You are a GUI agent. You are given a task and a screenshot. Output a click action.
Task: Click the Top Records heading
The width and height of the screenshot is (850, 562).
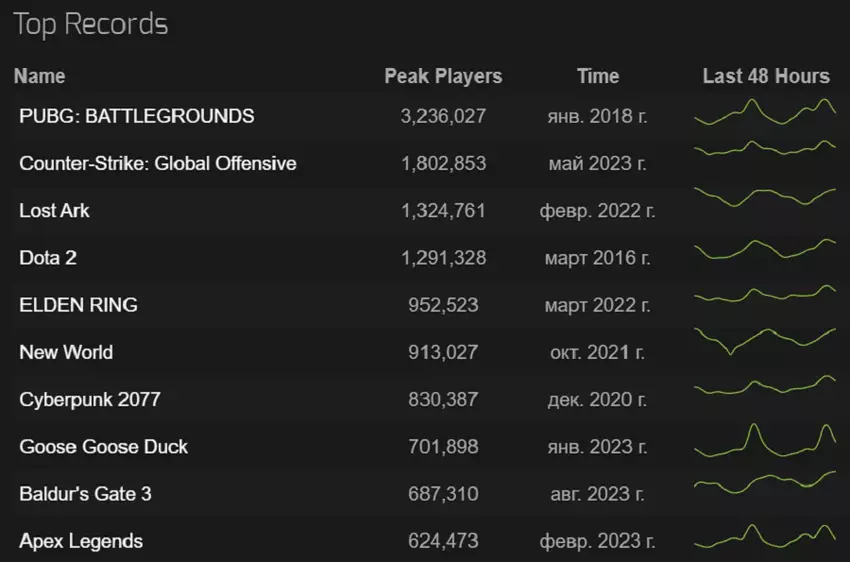(x=90, y=25)
